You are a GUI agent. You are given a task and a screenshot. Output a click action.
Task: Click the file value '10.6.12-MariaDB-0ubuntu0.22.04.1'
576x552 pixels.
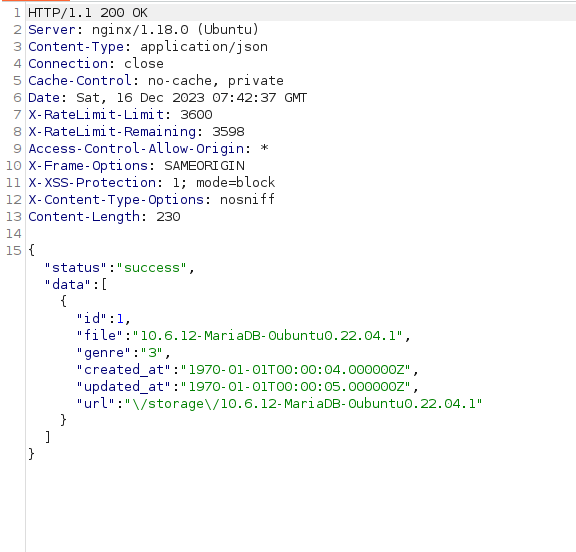(x=268, y=335)
